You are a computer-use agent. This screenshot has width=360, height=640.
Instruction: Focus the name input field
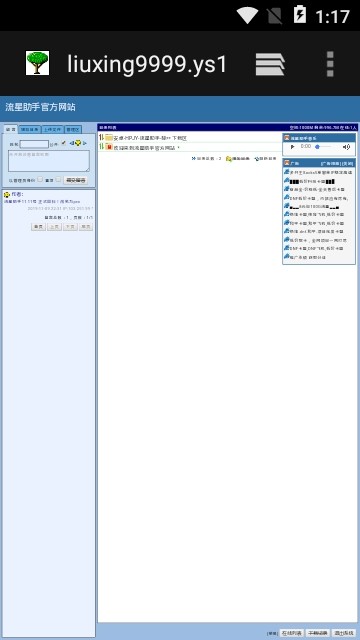(34, 144)
